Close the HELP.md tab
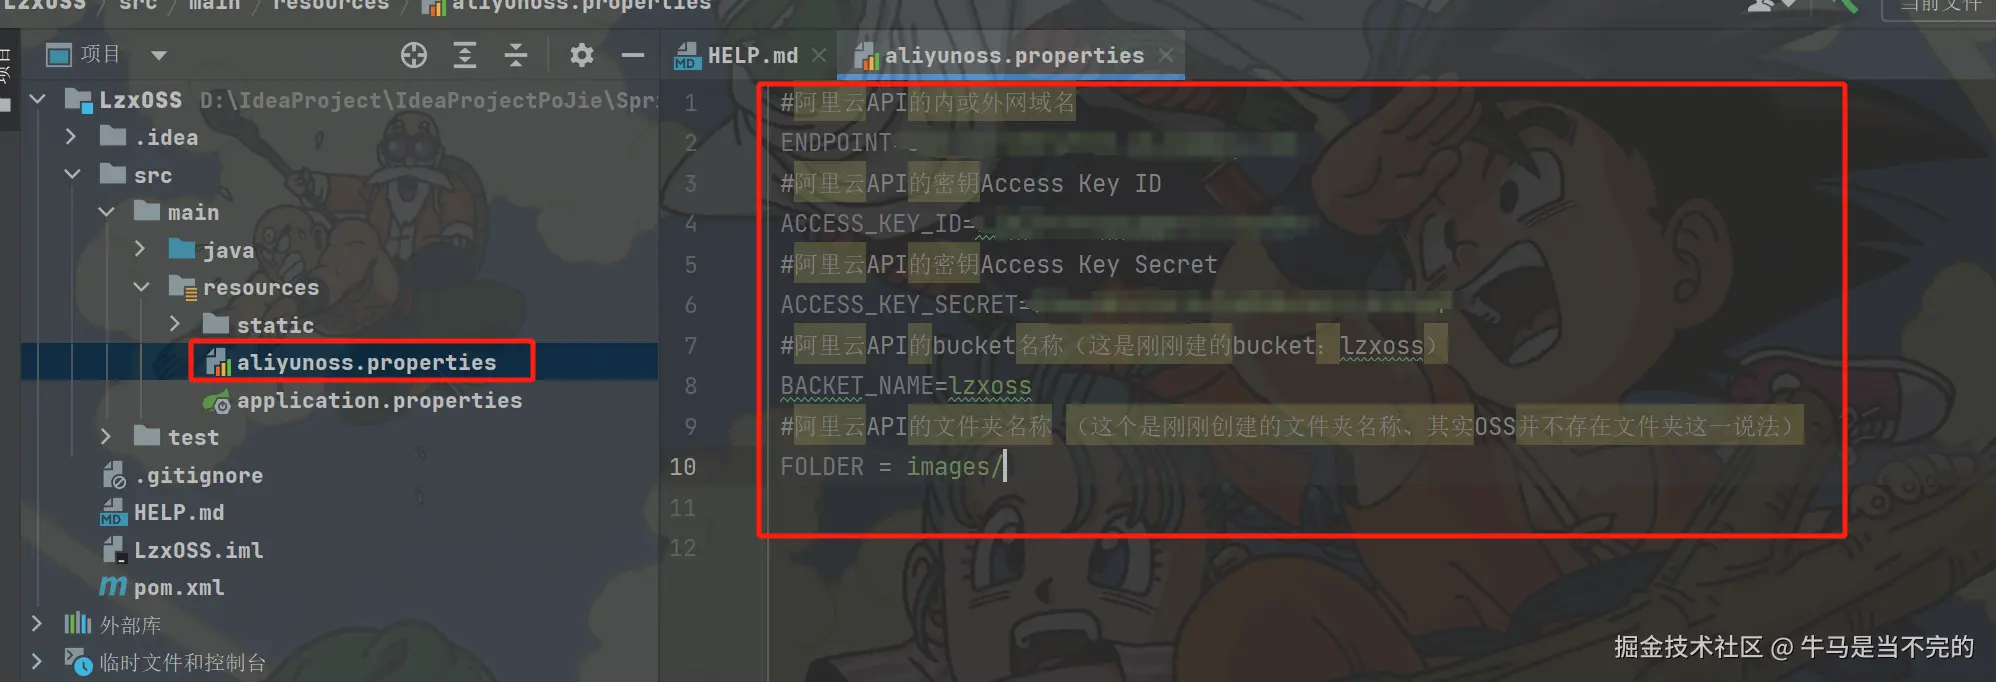This screenshot has height=682, width=1996. pyautogui.click(x=819, y=55)
